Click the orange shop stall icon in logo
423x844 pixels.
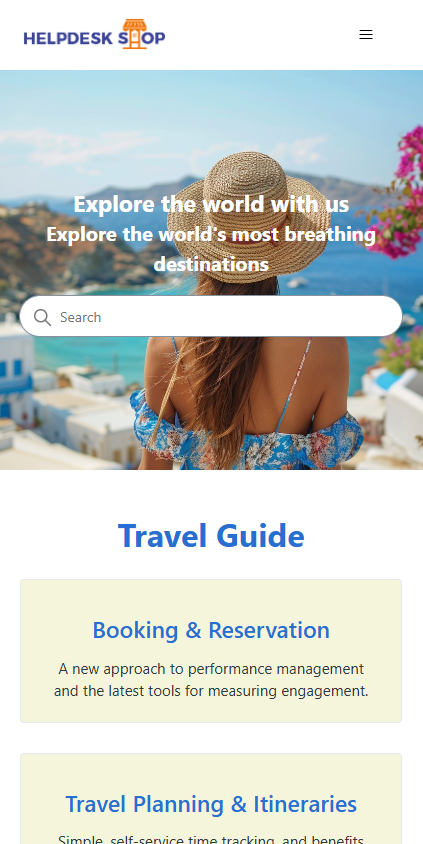[134, 34]
